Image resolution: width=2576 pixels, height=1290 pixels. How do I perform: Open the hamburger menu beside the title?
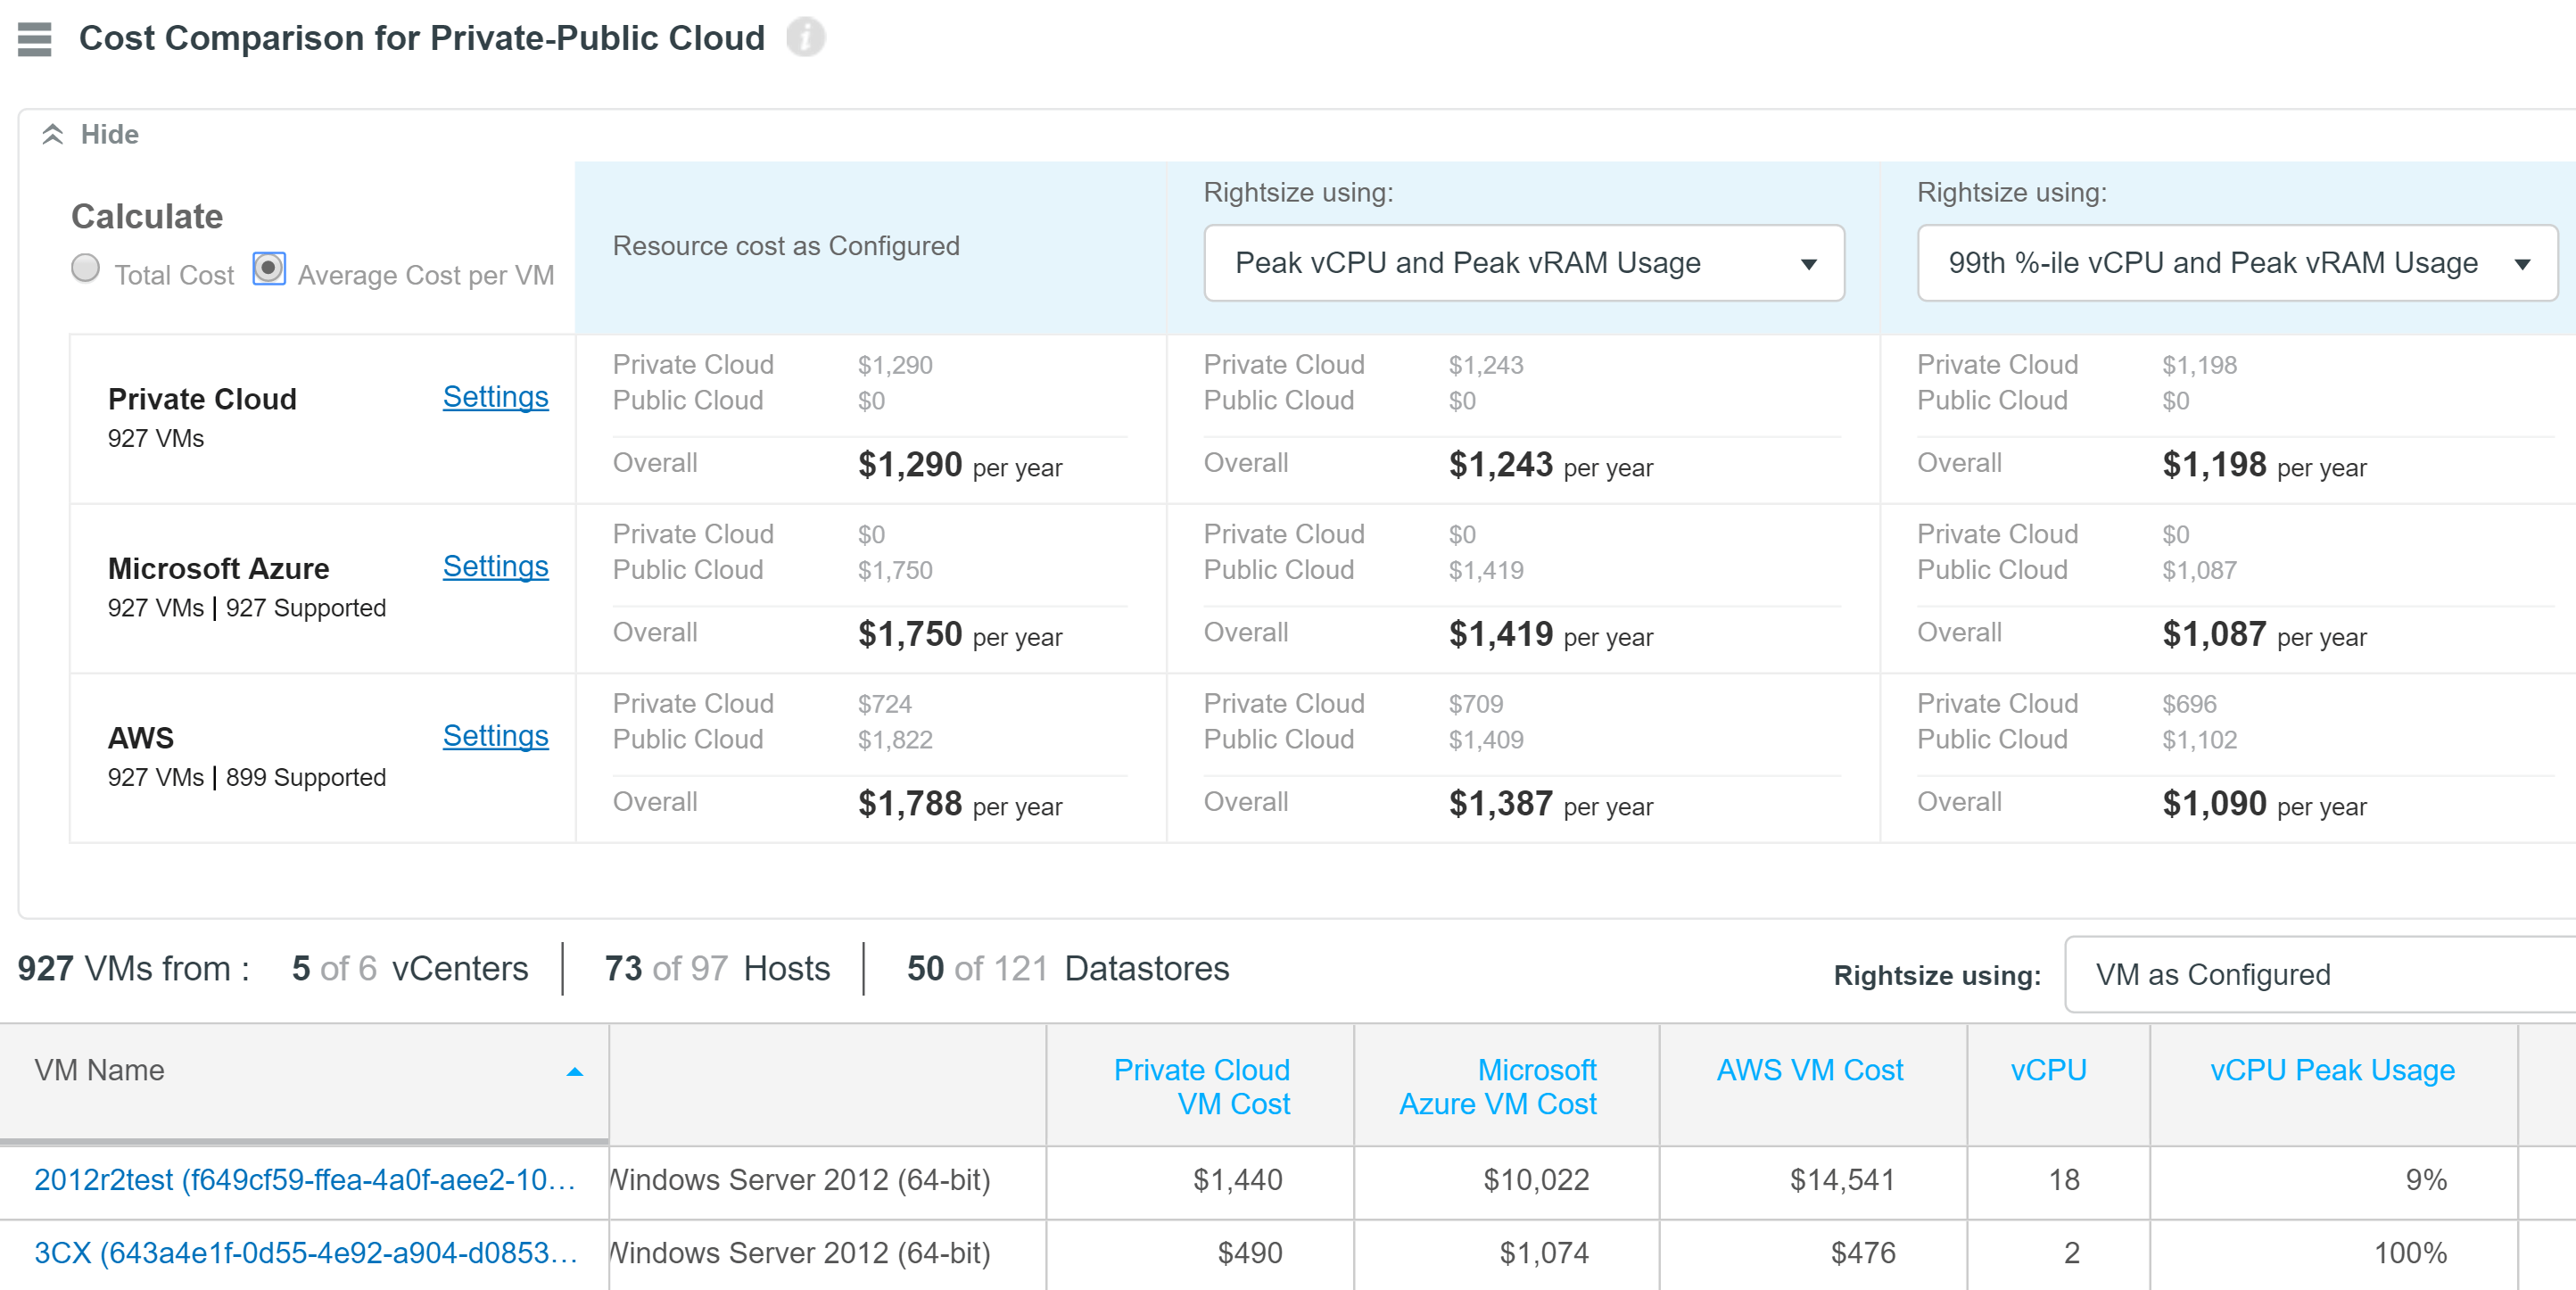pos(33,38)
